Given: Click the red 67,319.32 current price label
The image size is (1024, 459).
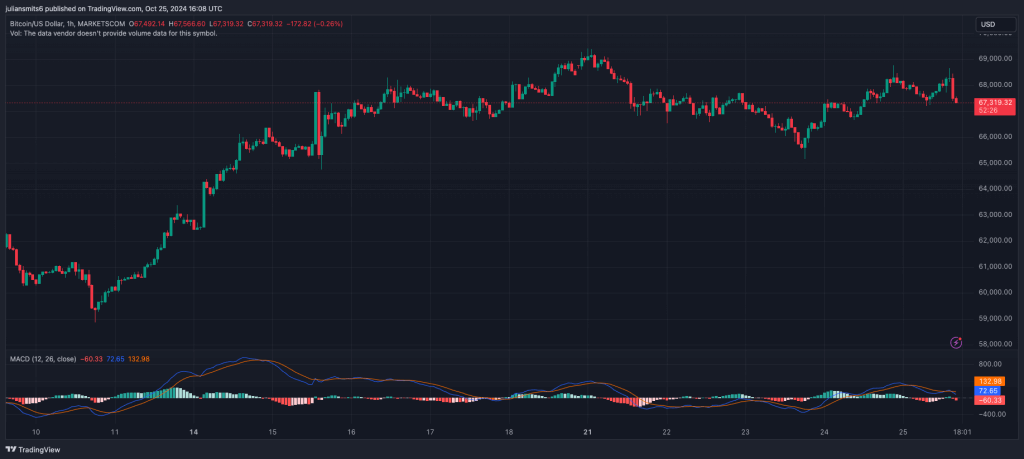Looking at the screenshot, I should click(x=995, y=103).
